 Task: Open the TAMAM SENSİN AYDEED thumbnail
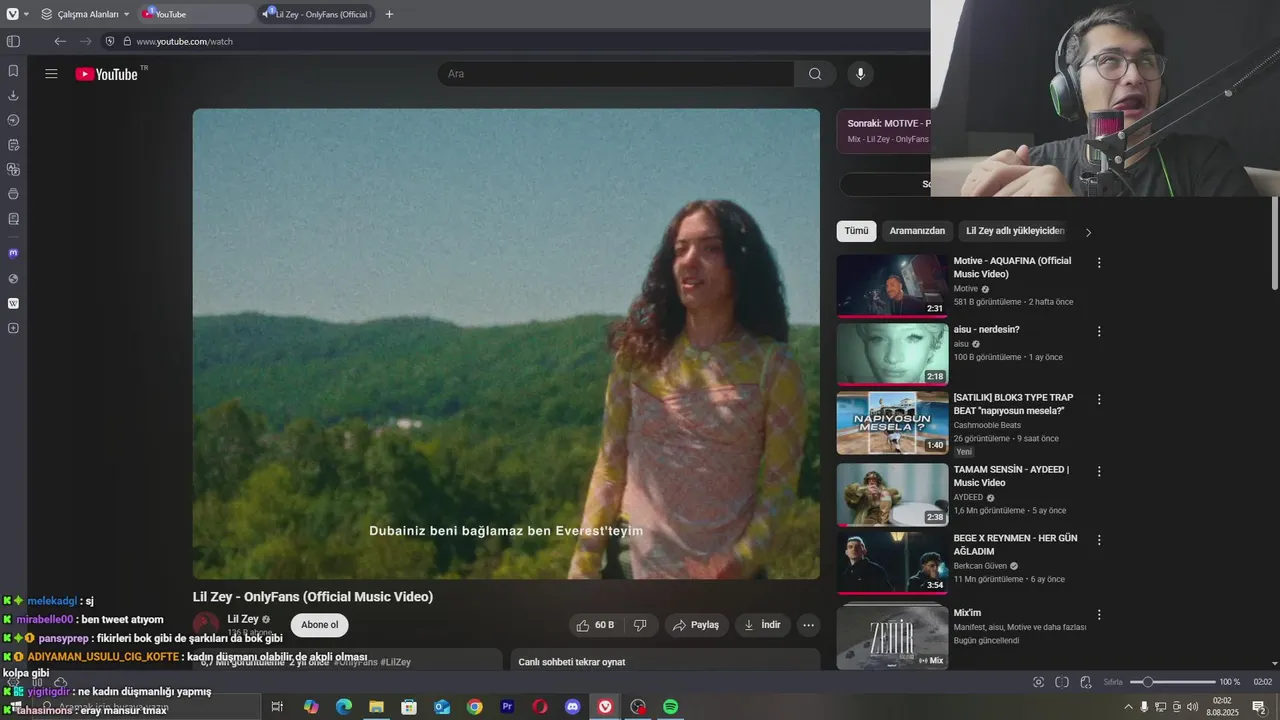point(892,494)
